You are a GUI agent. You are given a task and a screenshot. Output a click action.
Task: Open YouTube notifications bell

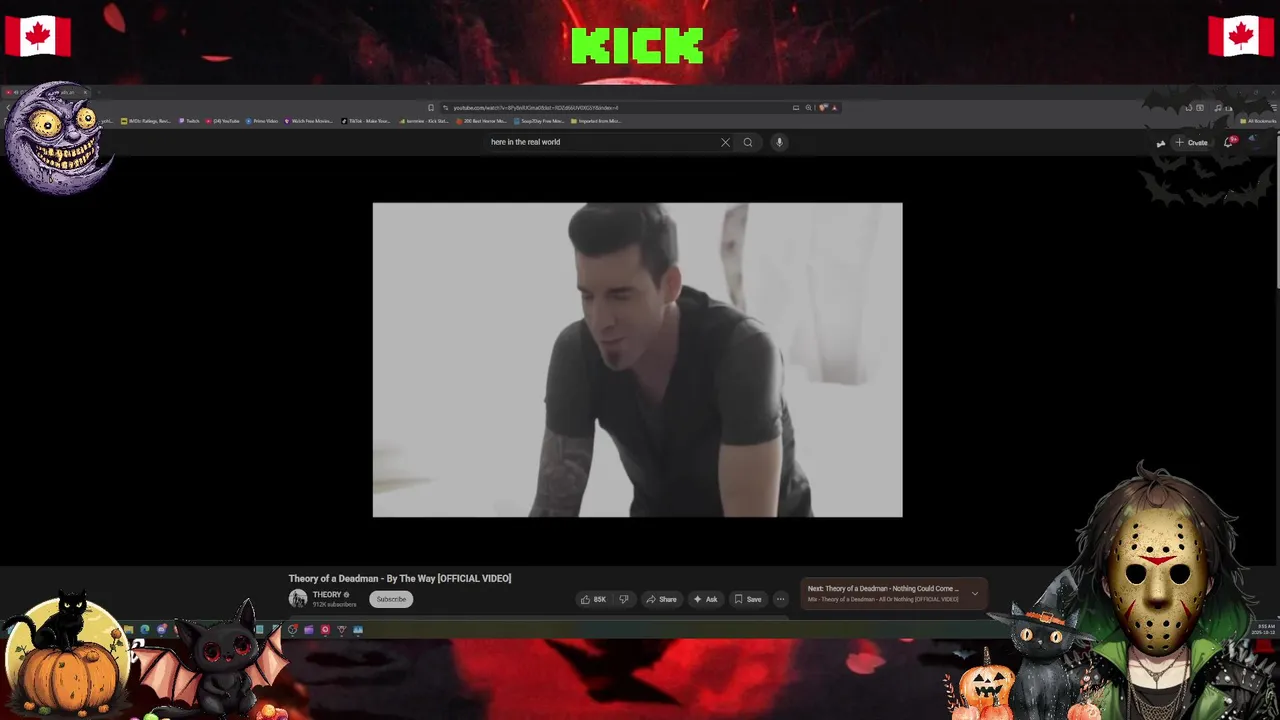coord(1229,142)
